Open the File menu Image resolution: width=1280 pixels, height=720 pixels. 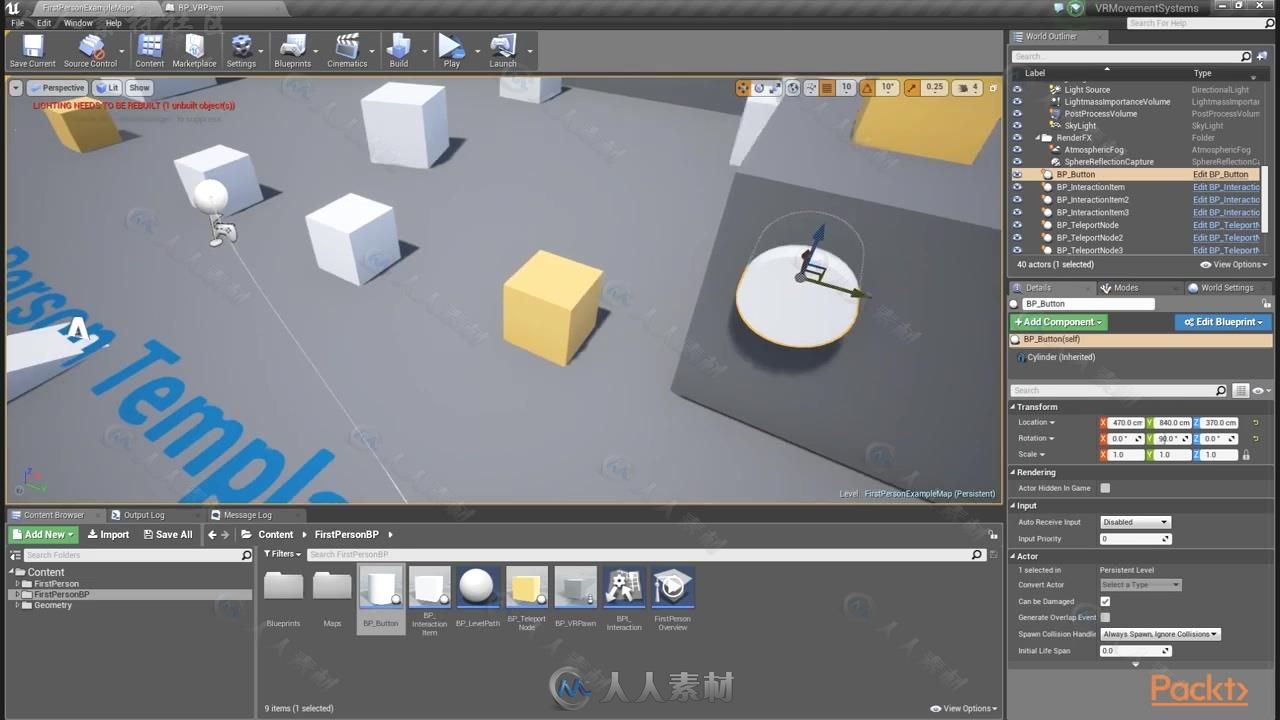[x=17, y=23]
